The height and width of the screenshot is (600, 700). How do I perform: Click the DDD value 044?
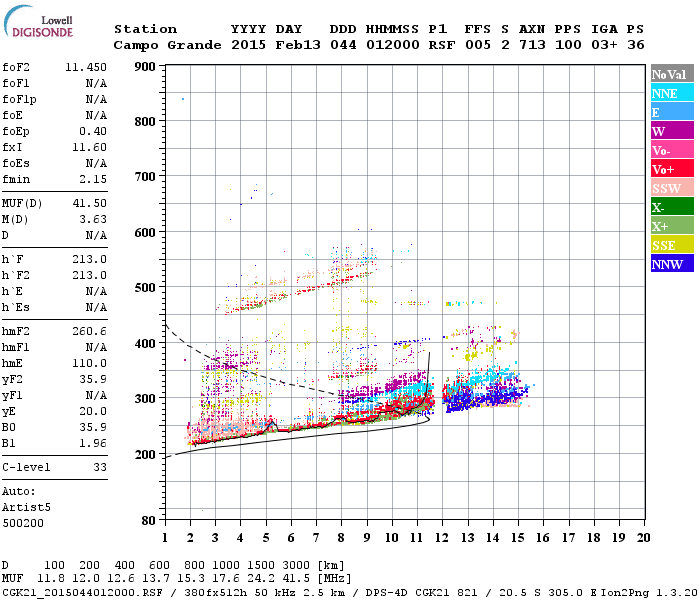343,45
